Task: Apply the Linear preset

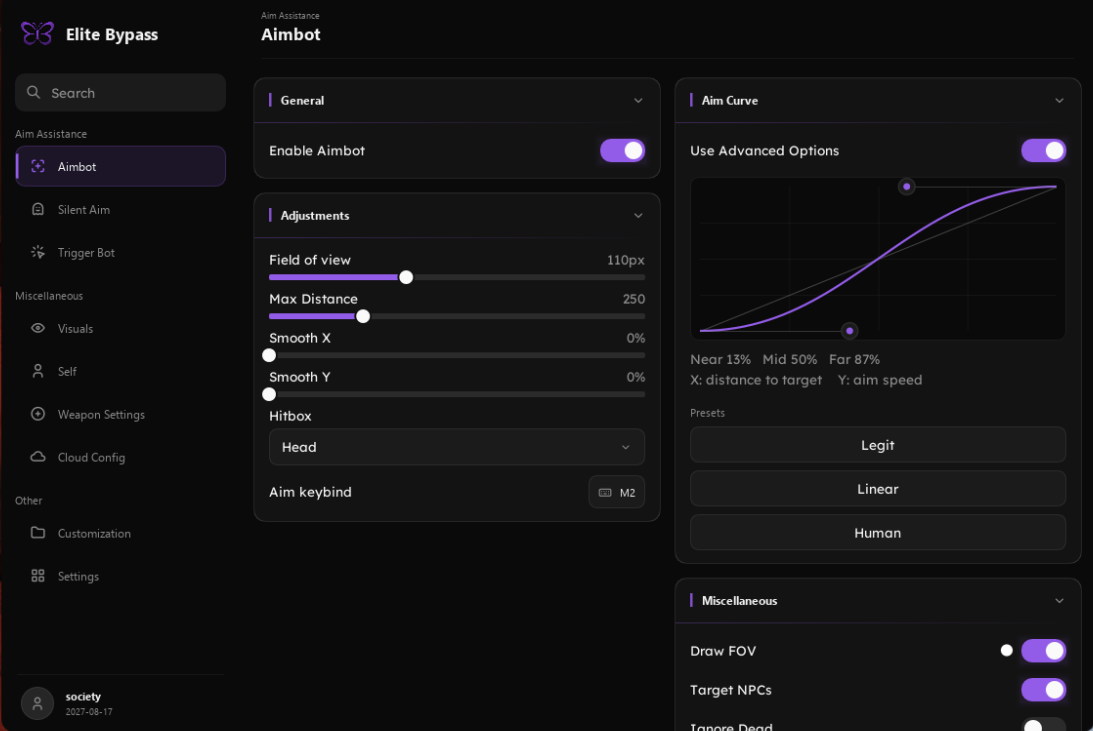Action: coord(878,488)
